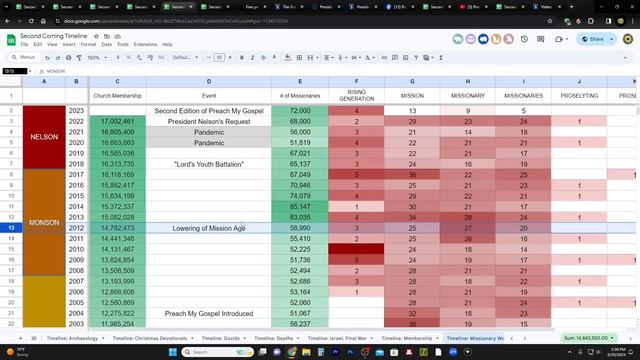
Task: Open the Help menu
Action: pyautogui.click(x=167, y=44)
